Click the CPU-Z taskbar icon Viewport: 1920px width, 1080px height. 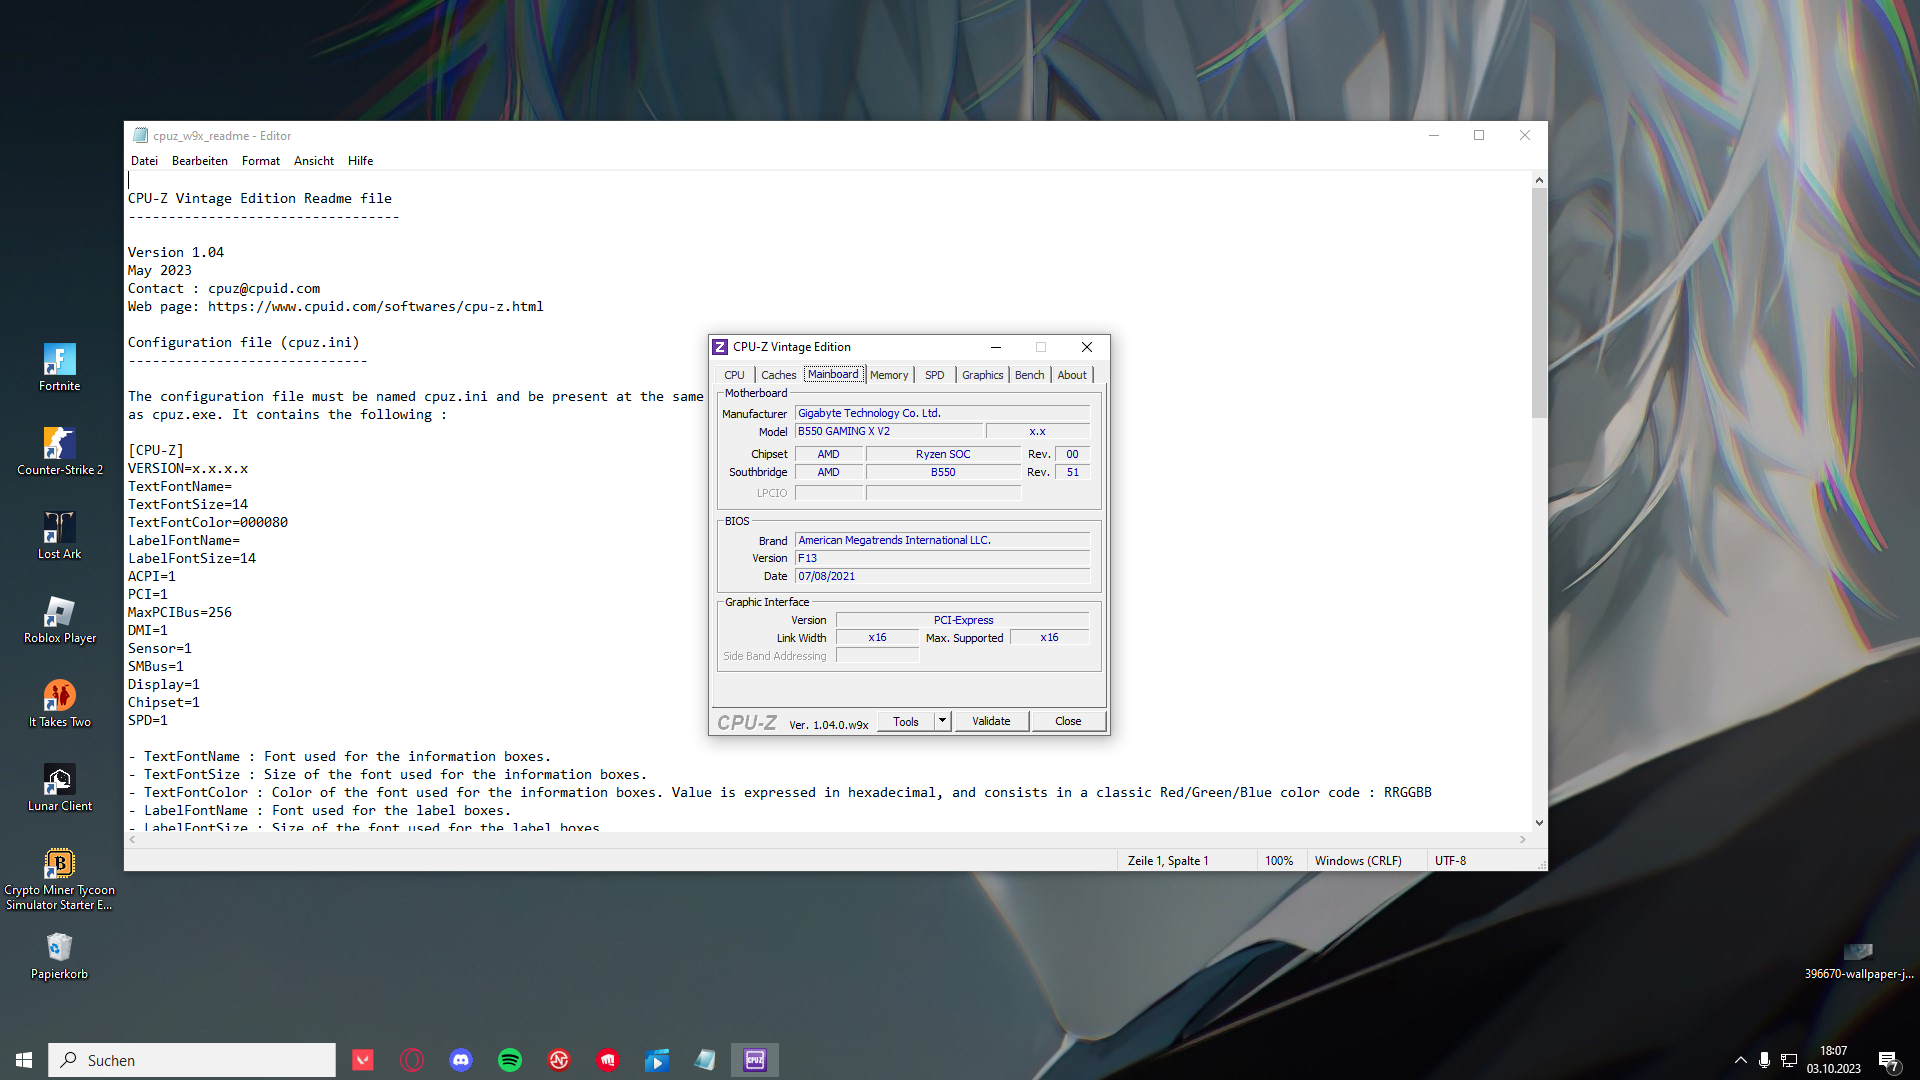(x=755, y=1060)
